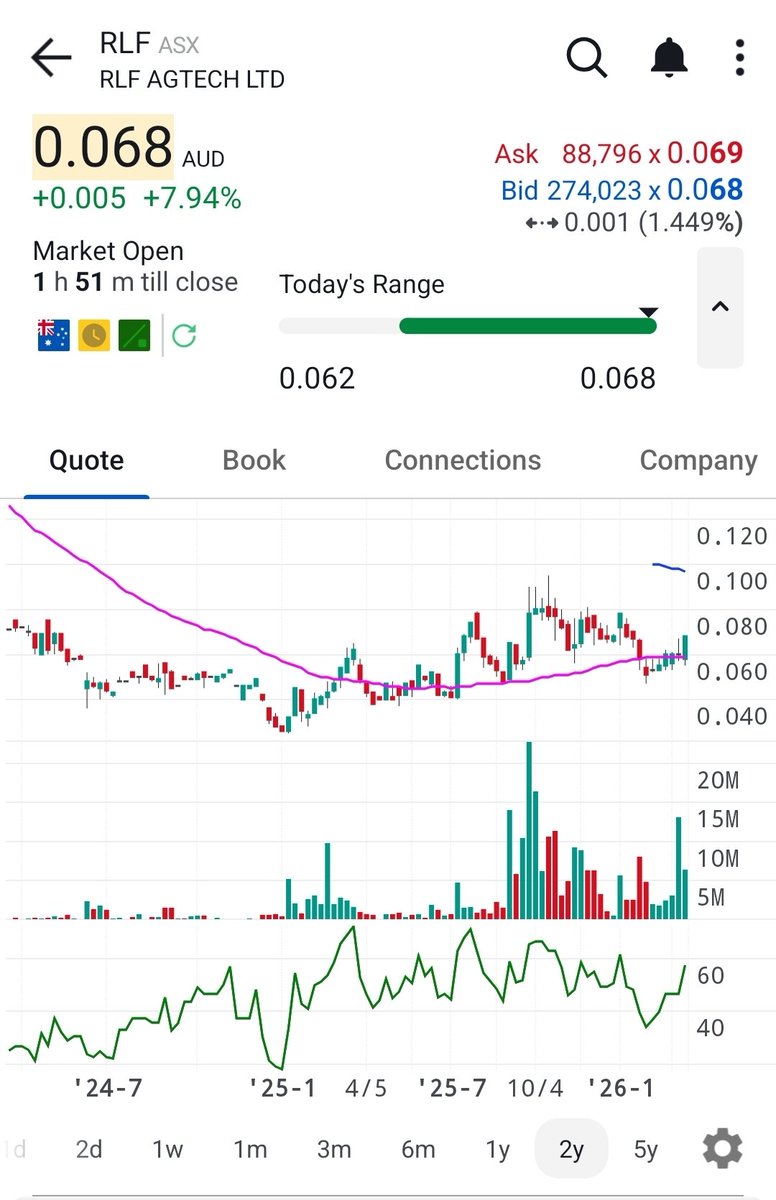
Task: Tap the 10/4 date axis label
Action: point(536,1087)
